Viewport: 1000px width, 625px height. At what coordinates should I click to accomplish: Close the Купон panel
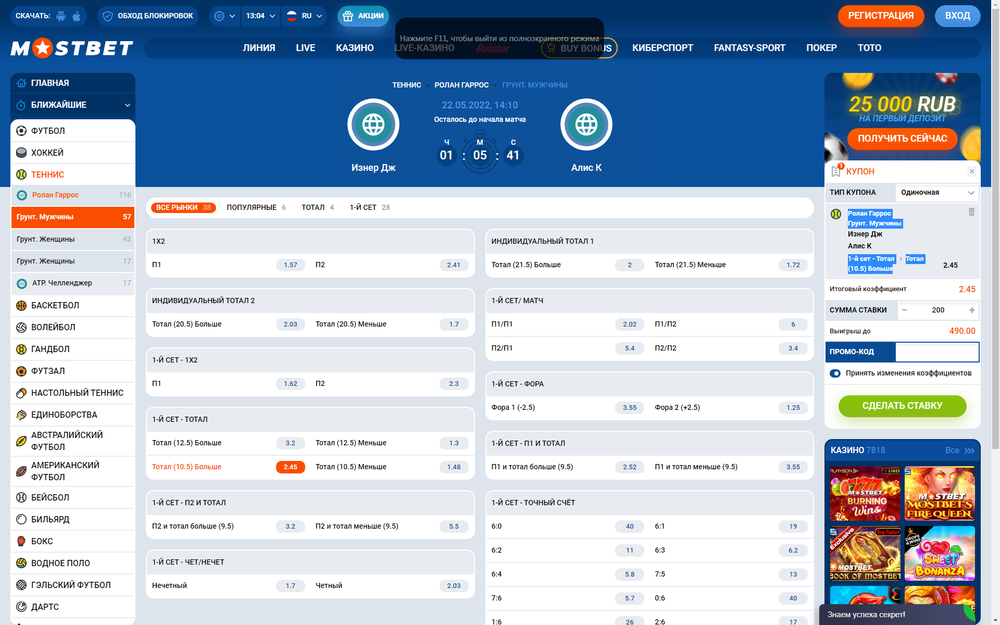(x=971, y=172)
